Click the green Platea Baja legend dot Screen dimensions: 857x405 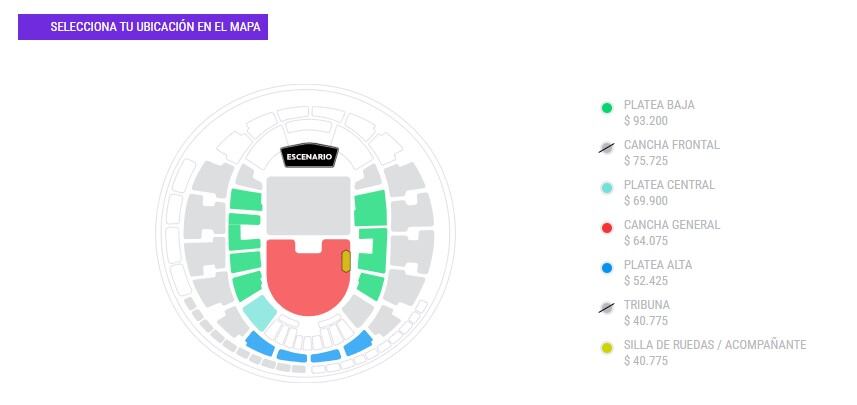[607, 108]
